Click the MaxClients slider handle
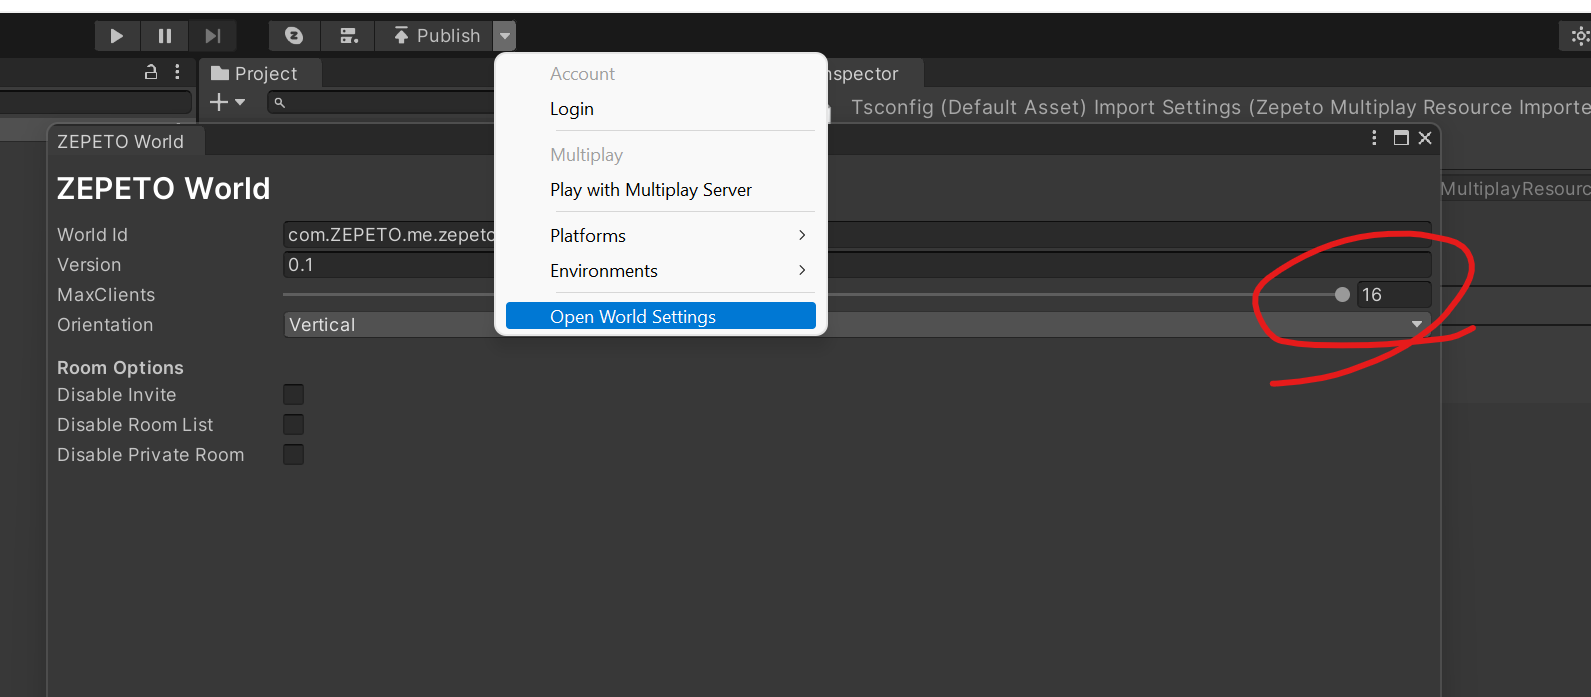The width and height of the screenshot is (1591, 697). coord(1342,295)
